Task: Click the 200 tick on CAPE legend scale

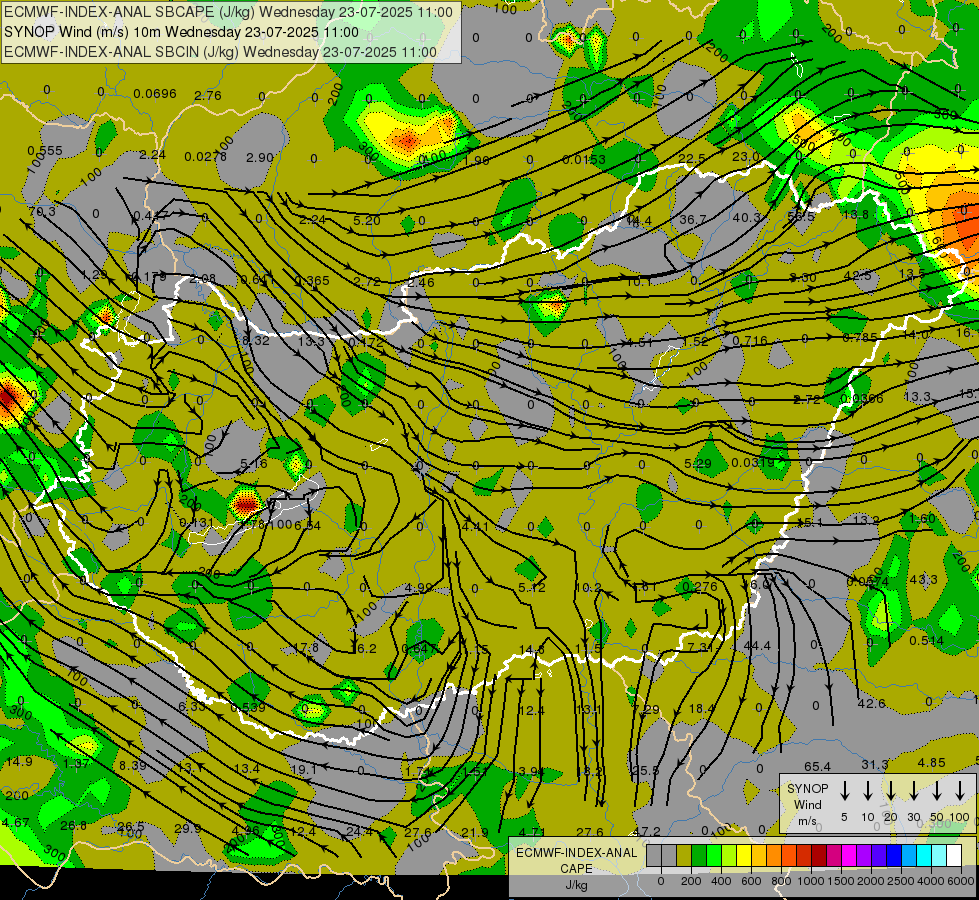Action: [x=691, y=881]
